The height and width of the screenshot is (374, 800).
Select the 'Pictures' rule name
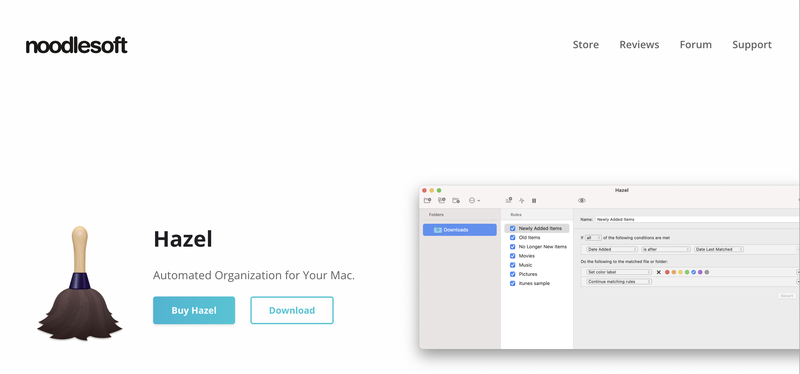(528, 275)
